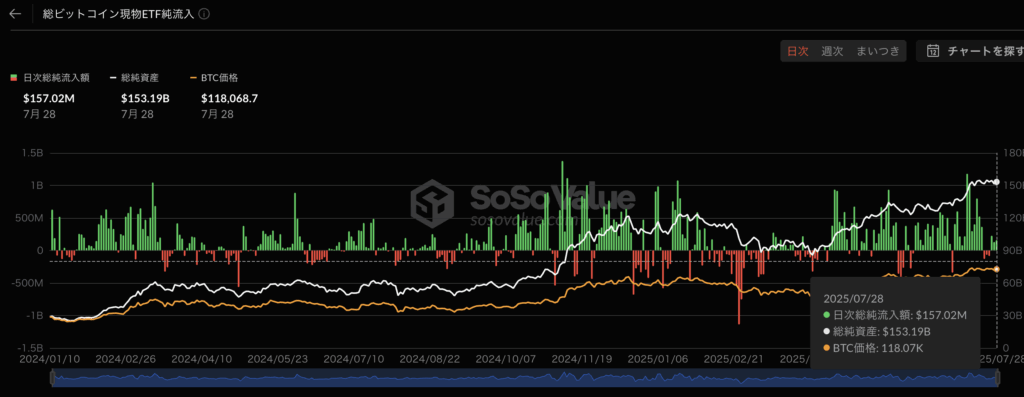Click the orange endpoint marker of BTC価格 line
The image size is (1024, 397).
(996, 269)
